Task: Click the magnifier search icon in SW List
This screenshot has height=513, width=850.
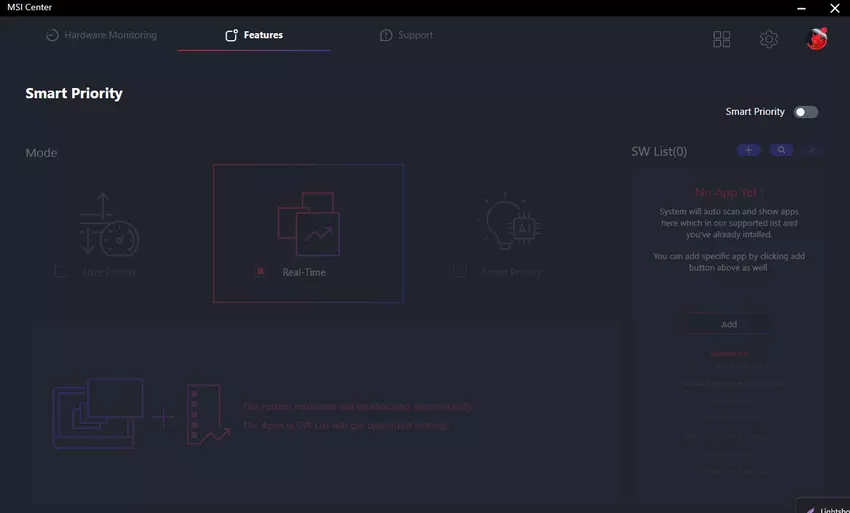Action: click(x=781, y=150)
